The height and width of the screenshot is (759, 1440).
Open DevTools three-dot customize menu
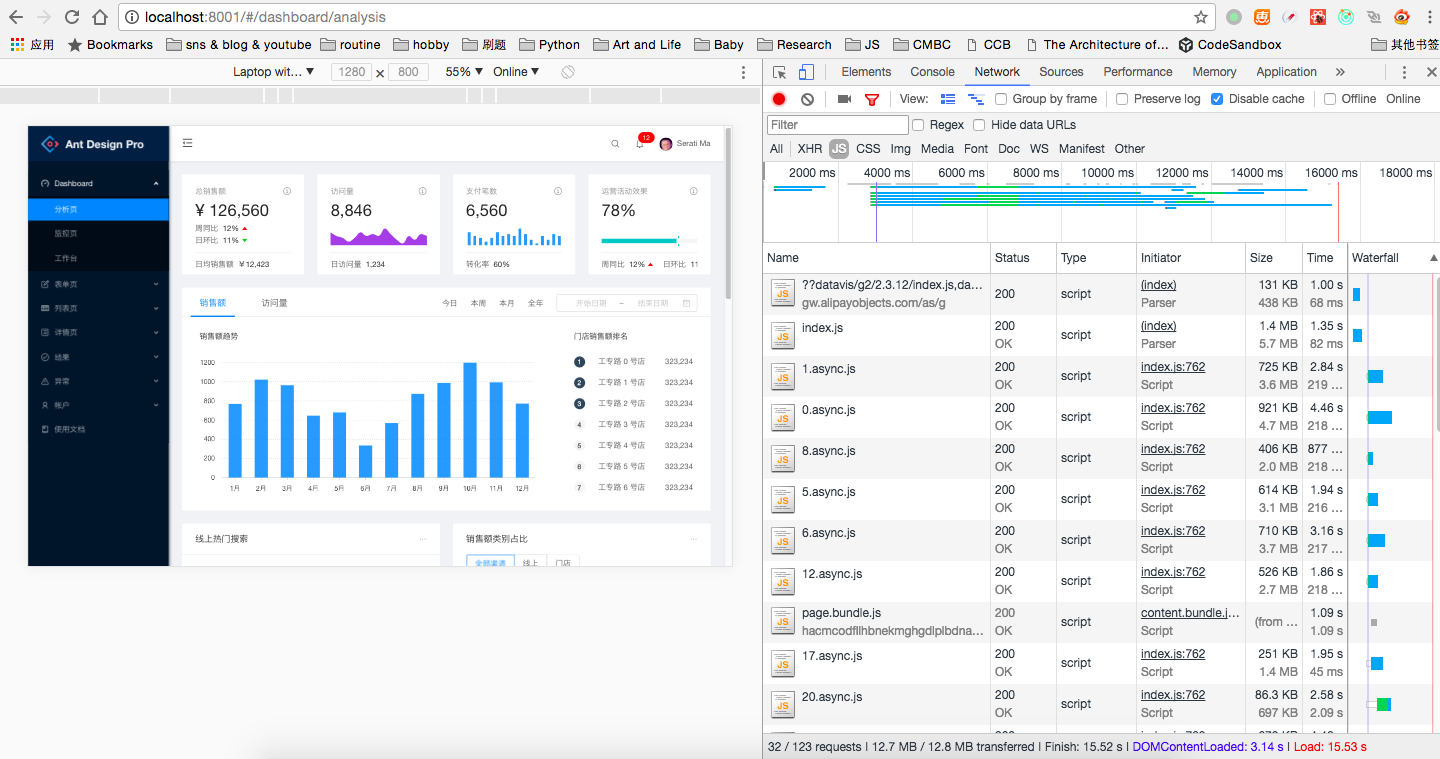coord(1404,72)
